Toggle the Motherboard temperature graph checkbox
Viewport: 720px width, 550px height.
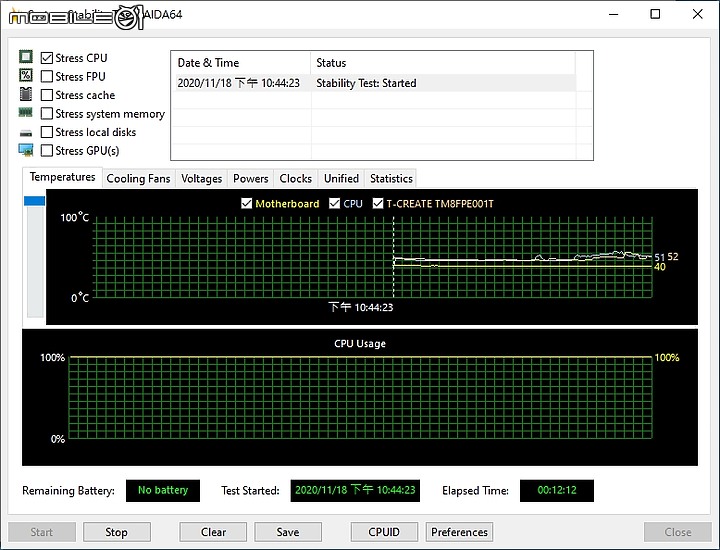247,203
